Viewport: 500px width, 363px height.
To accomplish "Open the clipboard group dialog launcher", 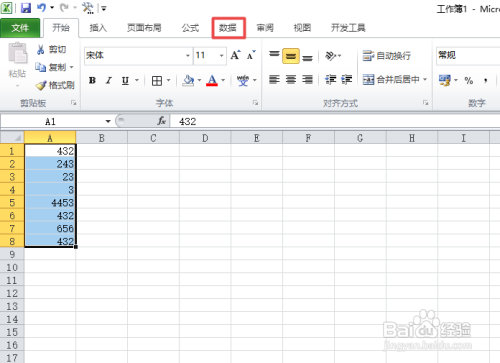I will [73, 103].
